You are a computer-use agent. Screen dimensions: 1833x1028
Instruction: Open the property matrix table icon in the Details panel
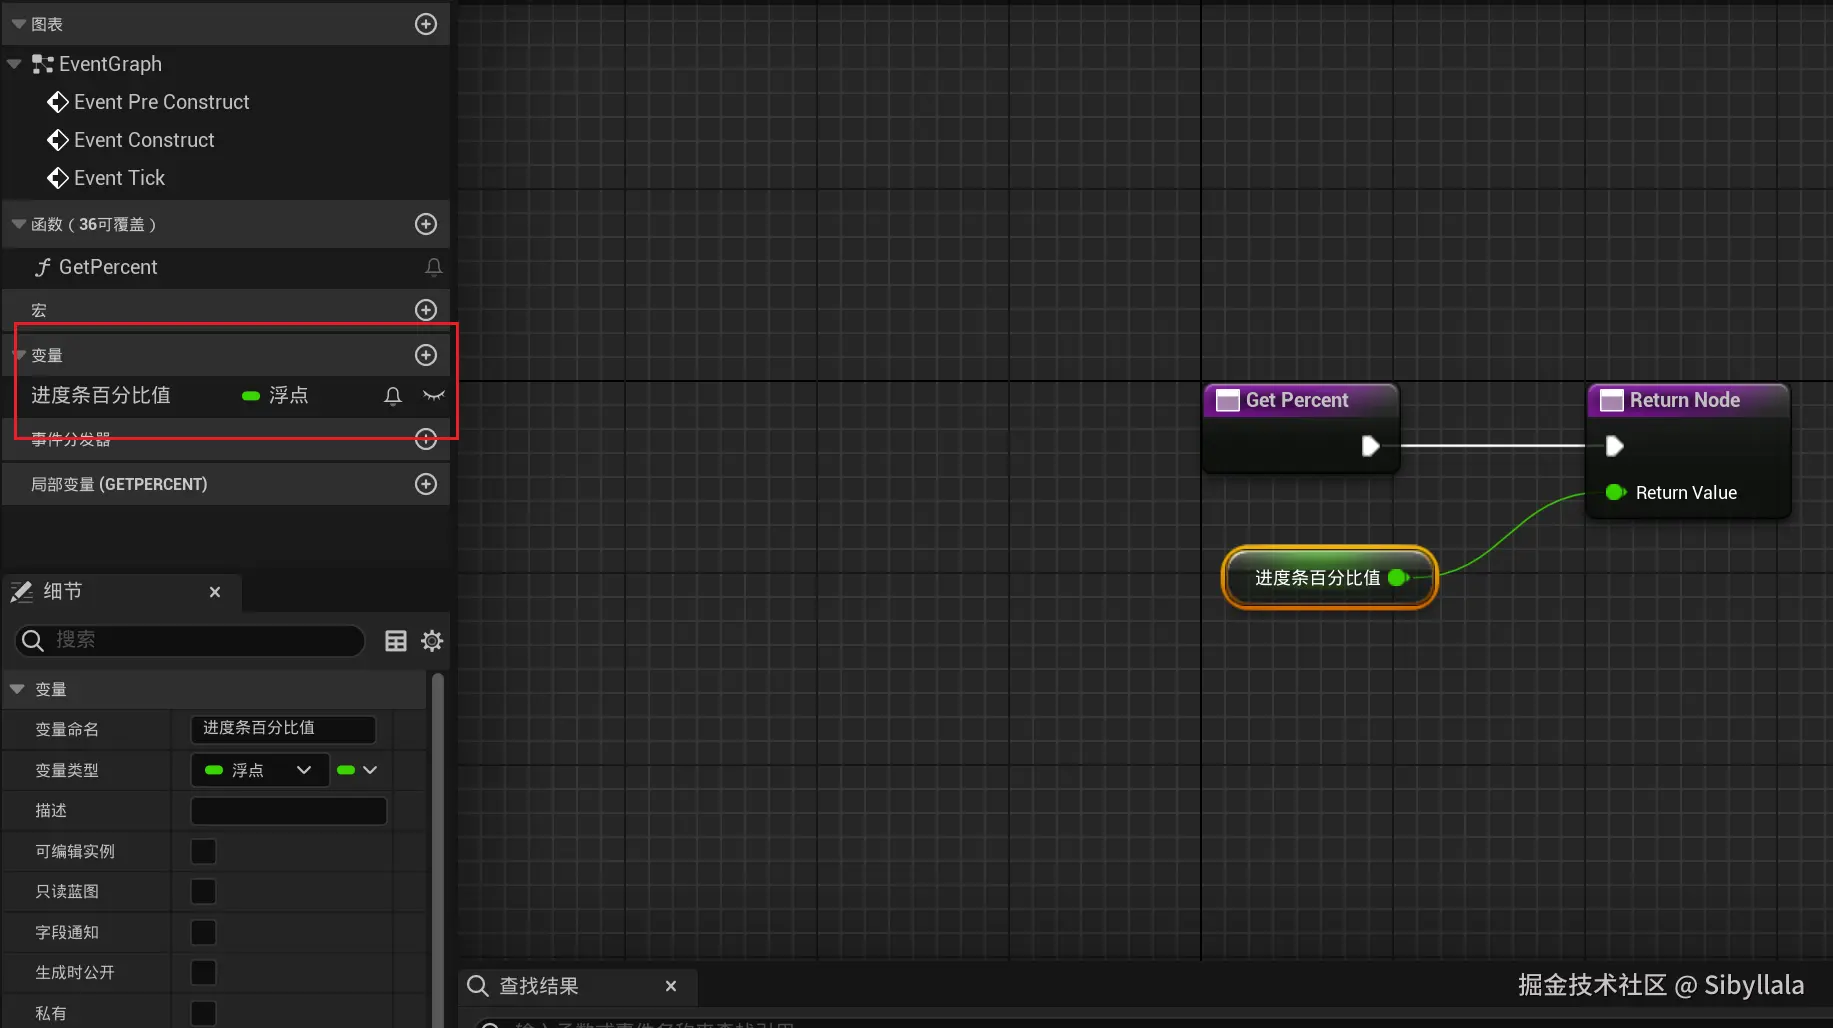[x=396, y=641]
